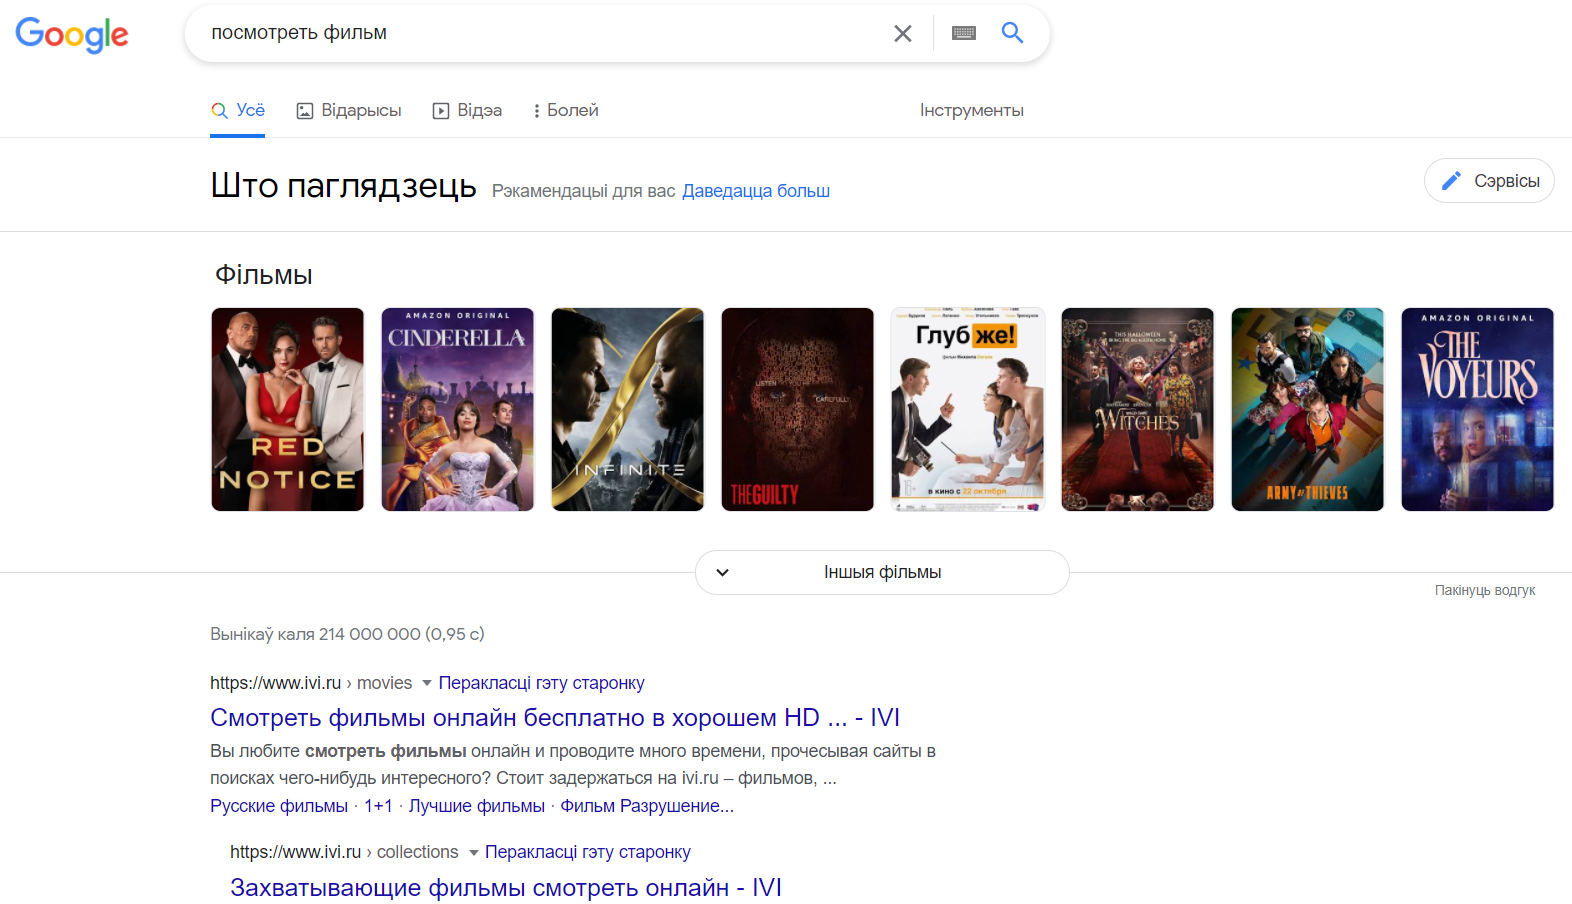Click the https://www.ivi.ru › collections URL
The image size is (1572, 904).
344,852
